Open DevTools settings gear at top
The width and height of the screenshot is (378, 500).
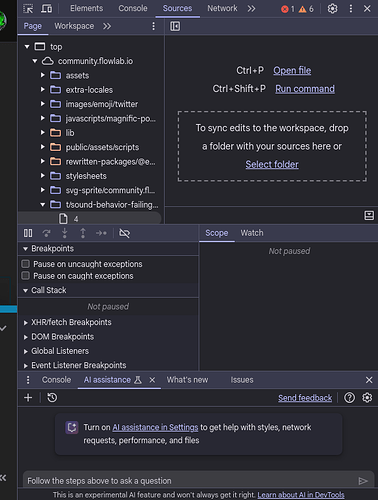(x=332, y=8)
